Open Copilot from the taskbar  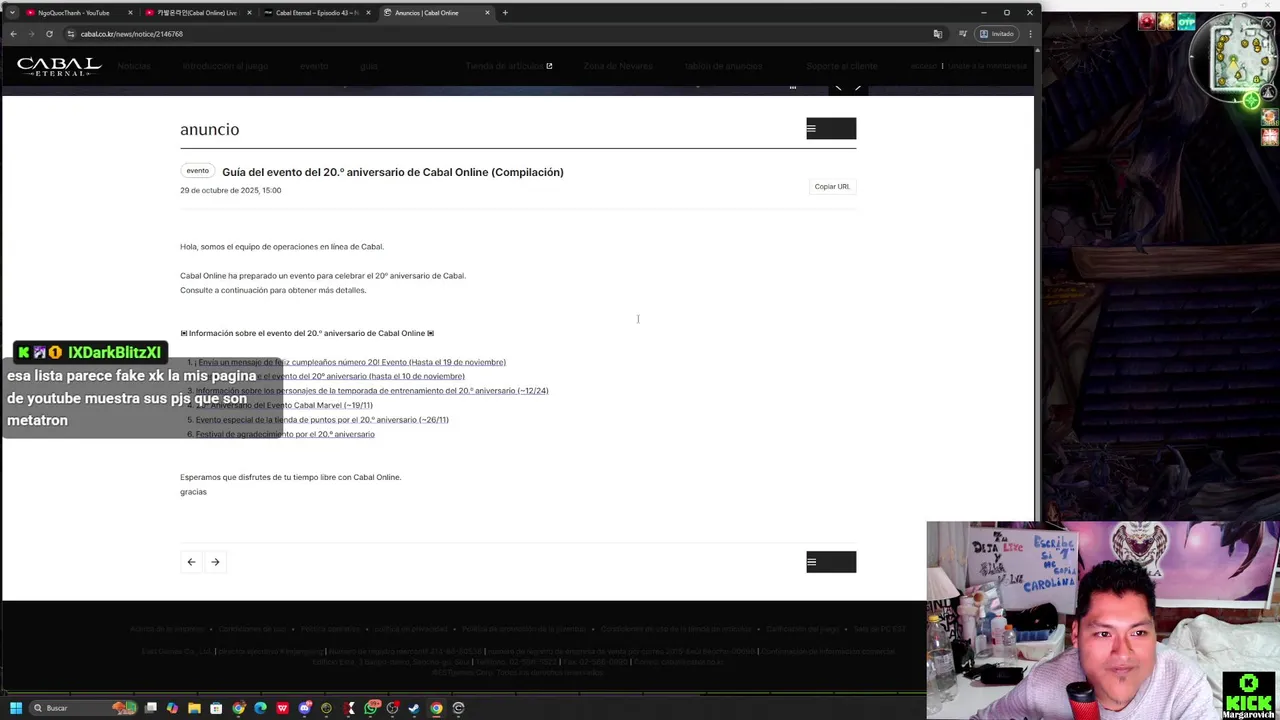pos(172,708)
